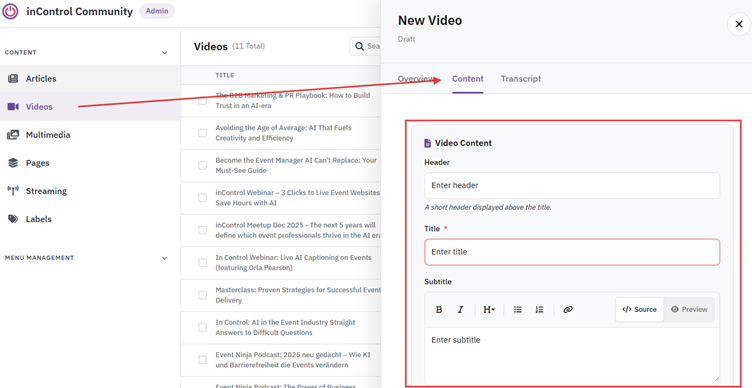Viewport: 752px width, 388px height.
Task: Insert link in Subtitle editor
Action: [568, 310]
